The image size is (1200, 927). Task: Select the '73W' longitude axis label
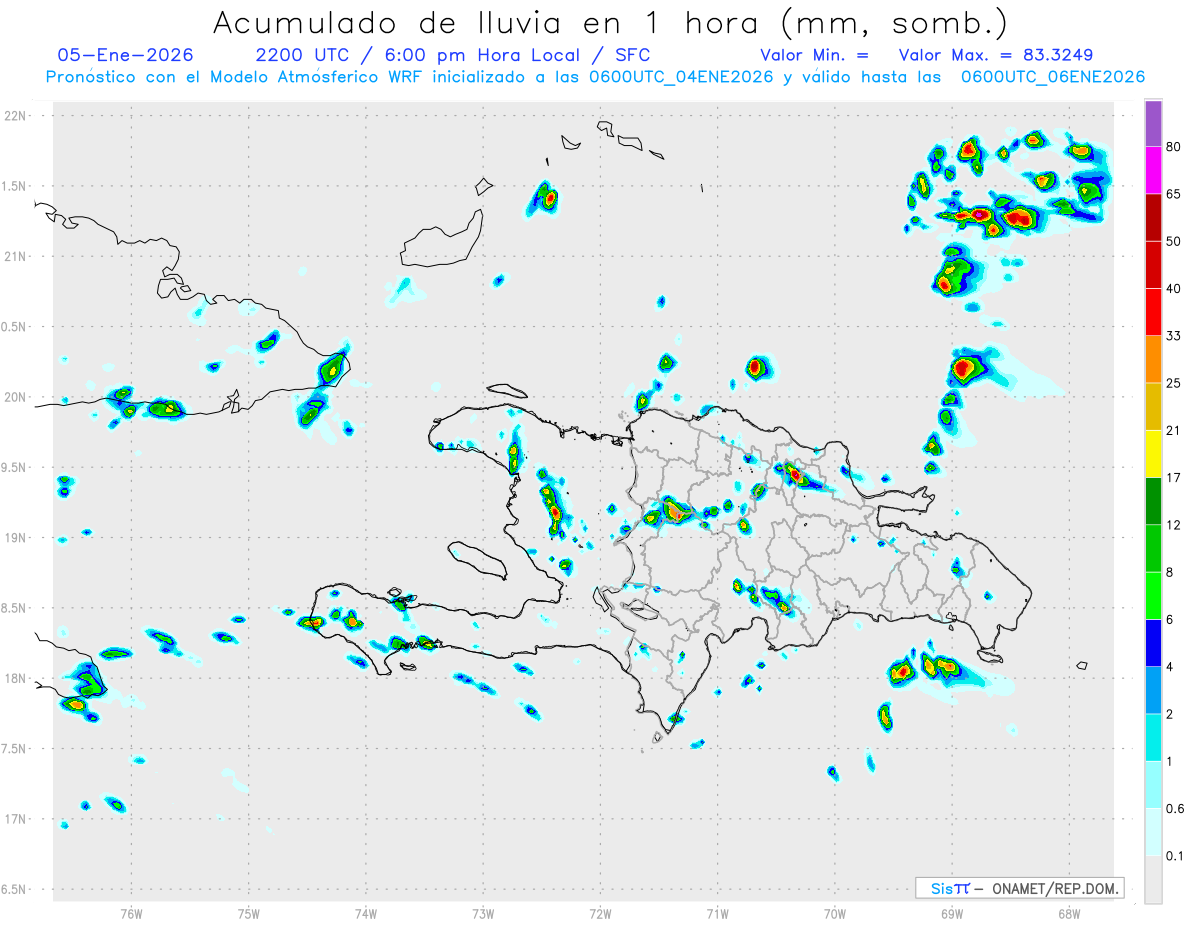pyautogui.click(x=483, y=914)
